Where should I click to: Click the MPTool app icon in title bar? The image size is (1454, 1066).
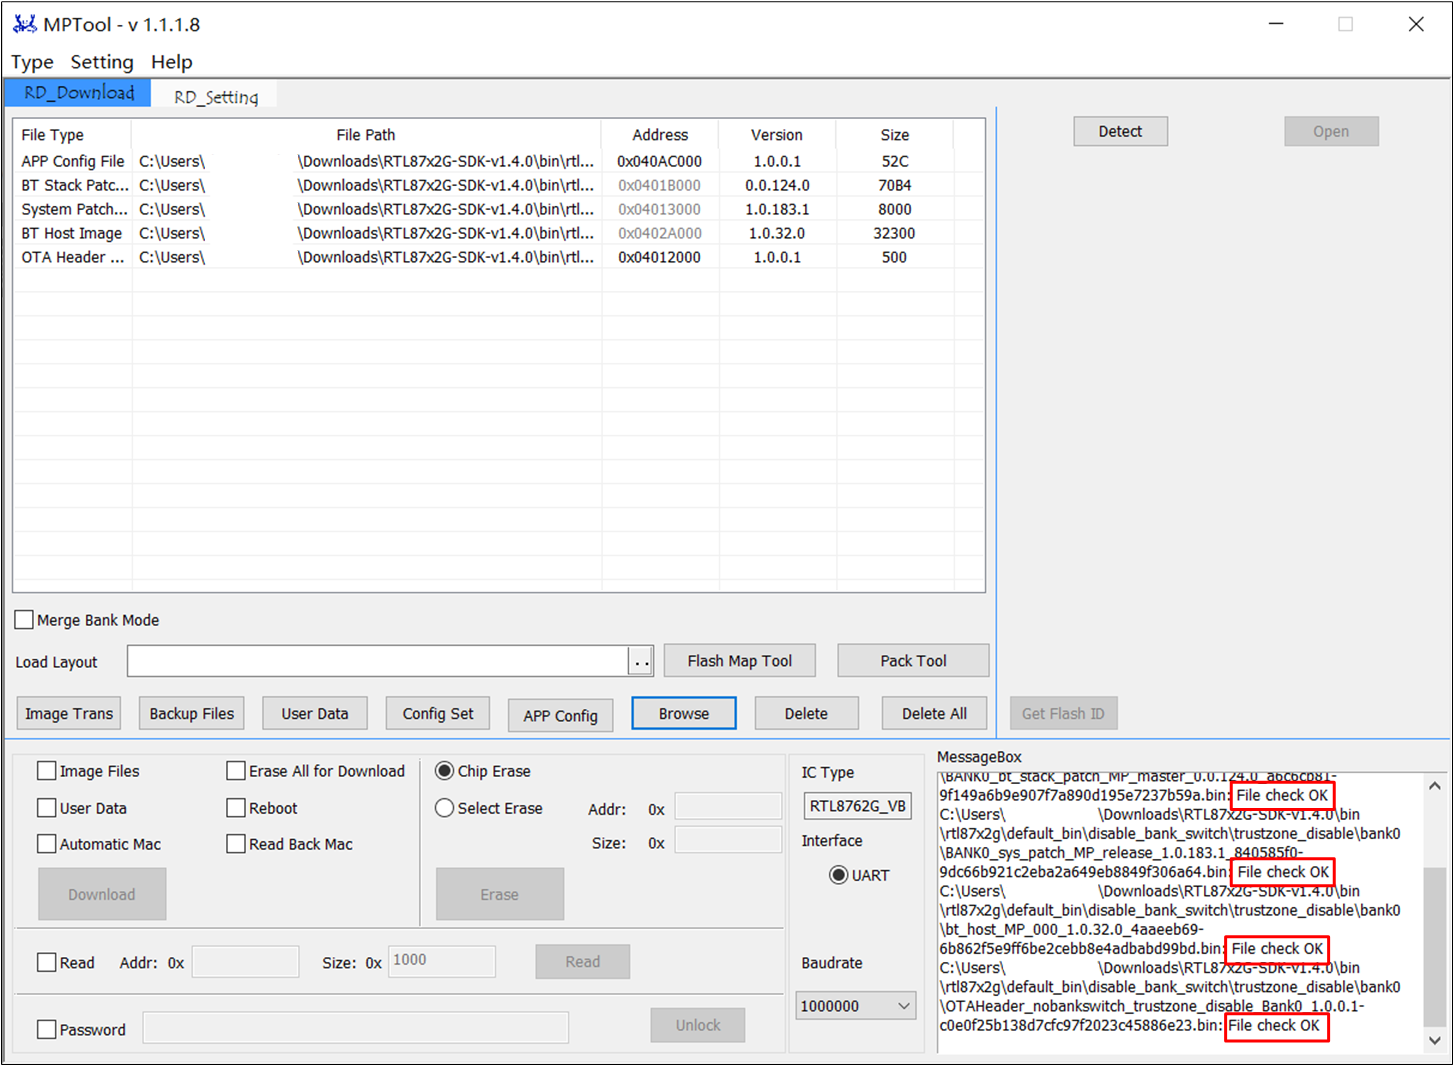tap(24, 24)
